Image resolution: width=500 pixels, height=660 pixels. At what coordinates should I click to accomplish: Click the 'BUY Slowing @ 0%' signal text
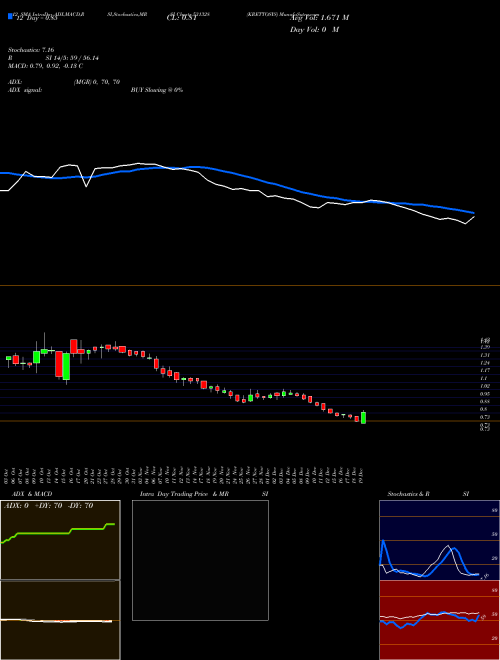click(157, 90)
